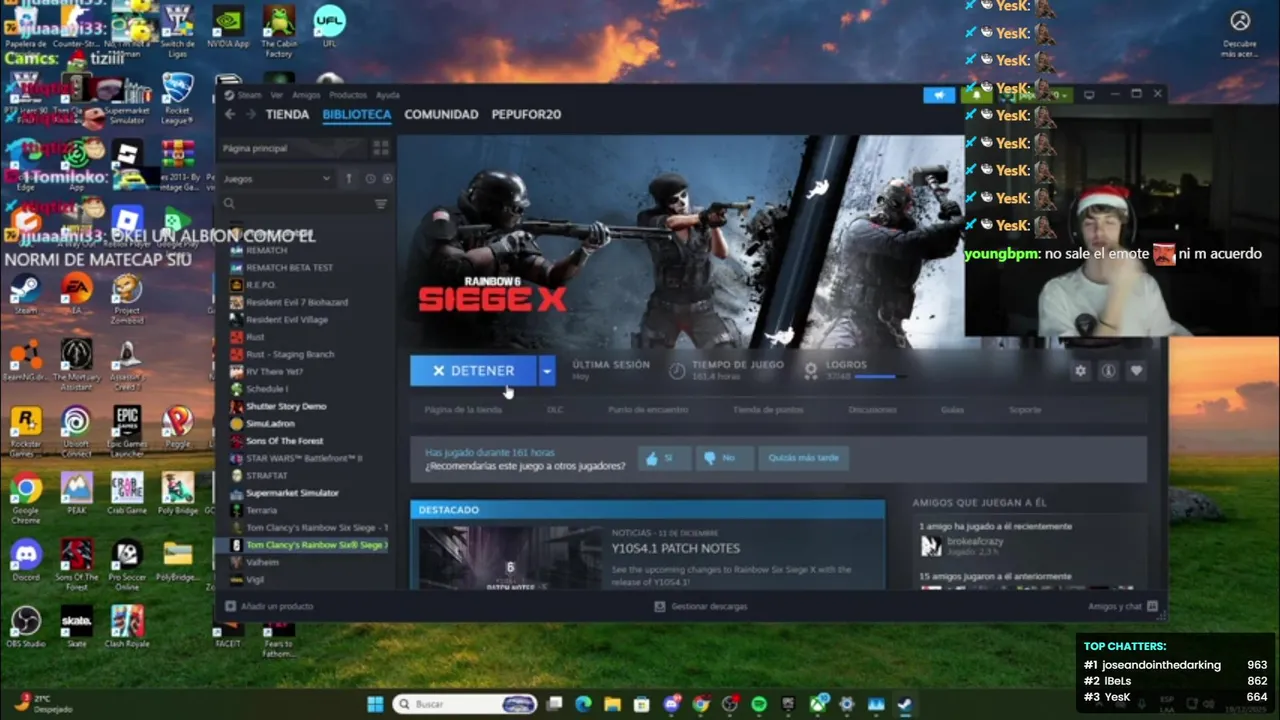
Task: Select RV There Yet? game
Action: (274, 371)
